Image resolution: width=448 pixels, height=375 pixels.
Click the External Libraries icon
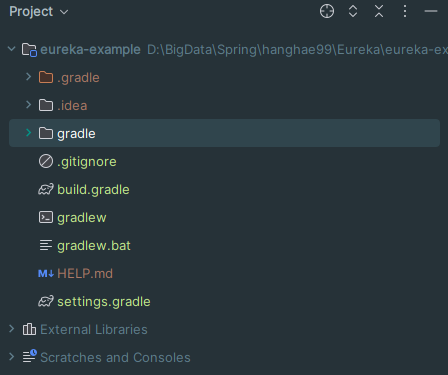click(x=29, y=329)
